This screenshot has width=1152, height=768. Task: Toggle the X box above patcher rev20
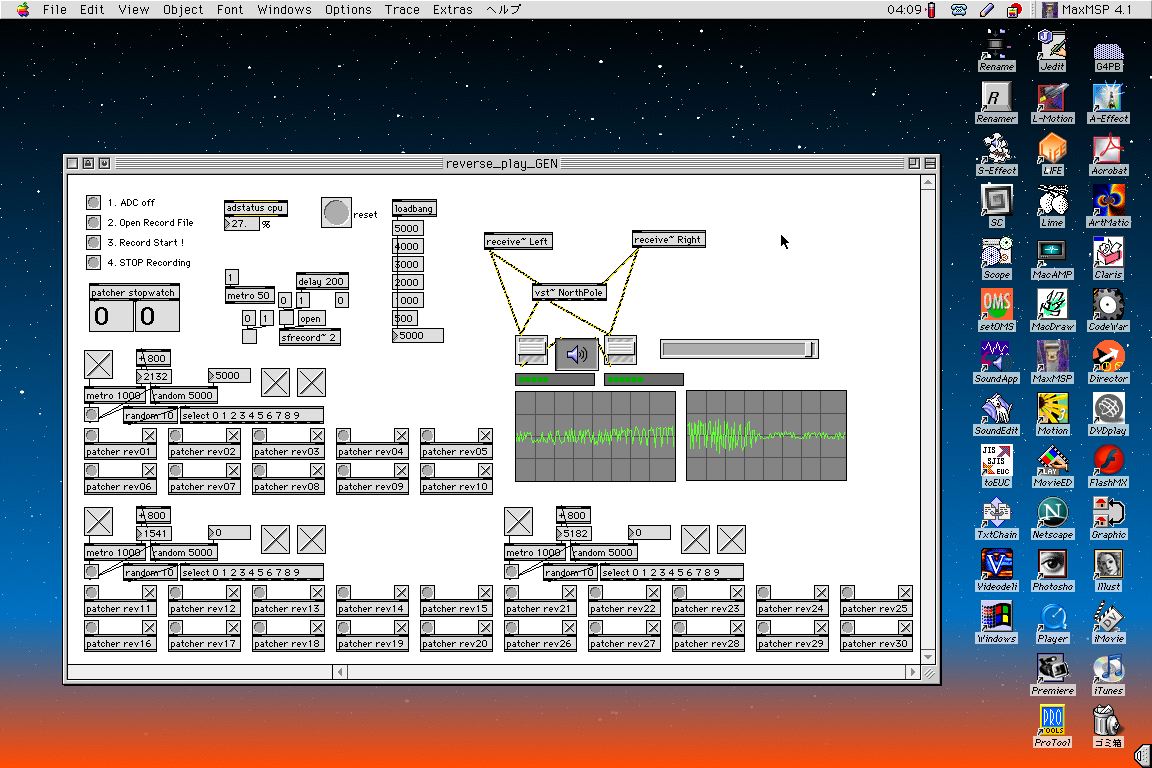pos(485,627)
